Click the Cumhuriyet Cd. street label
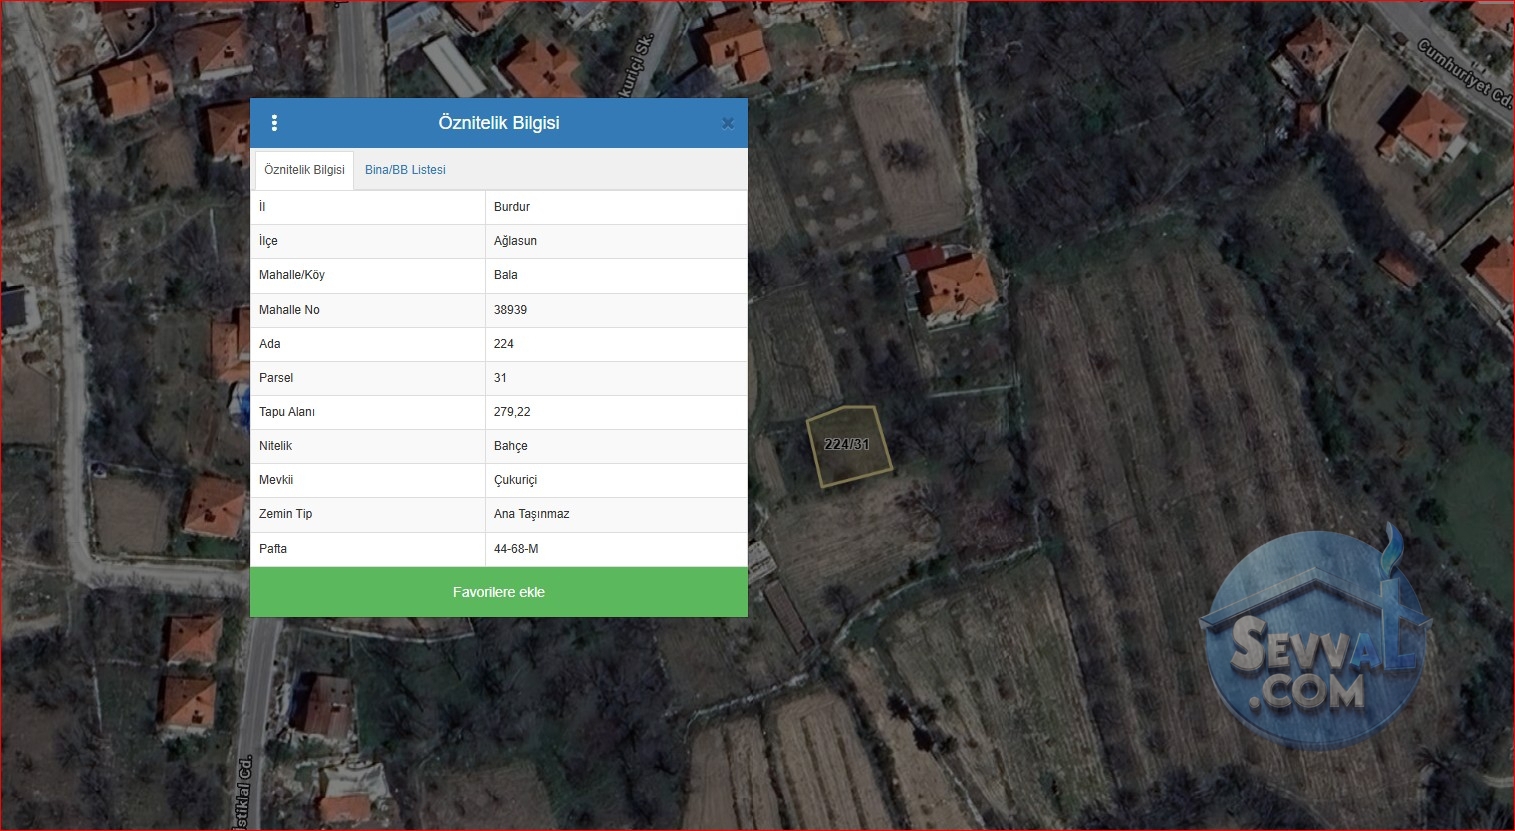This screenshot has width=1515, height=831. [1466, 73]
